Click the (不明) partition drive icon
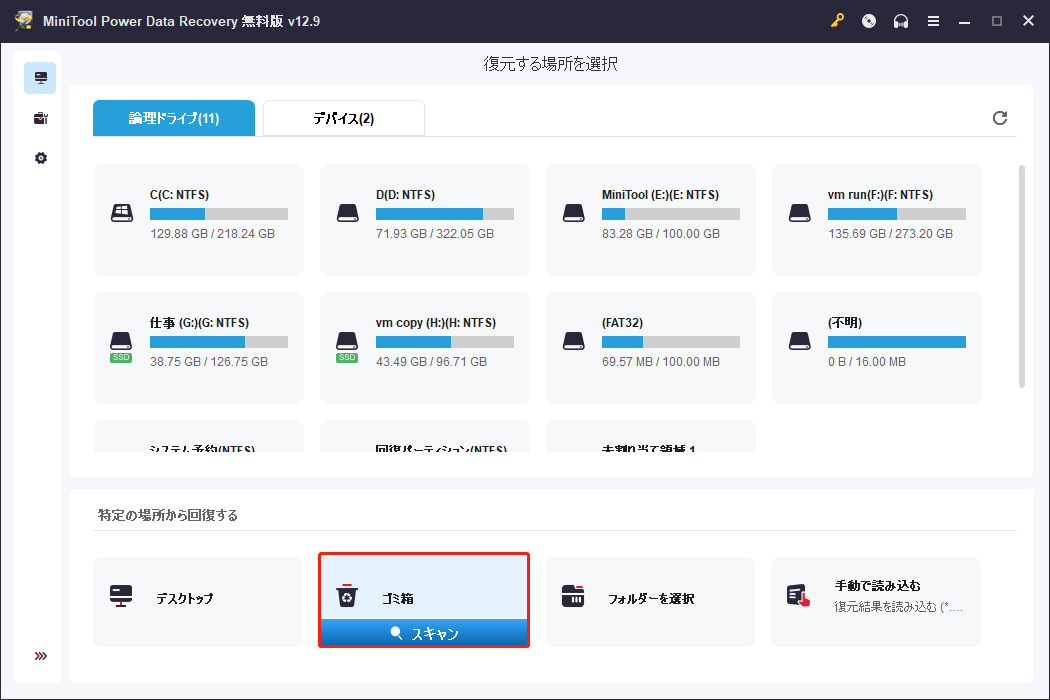The height and width of the screenshot is (700, 1050). (x=800, y=341)
